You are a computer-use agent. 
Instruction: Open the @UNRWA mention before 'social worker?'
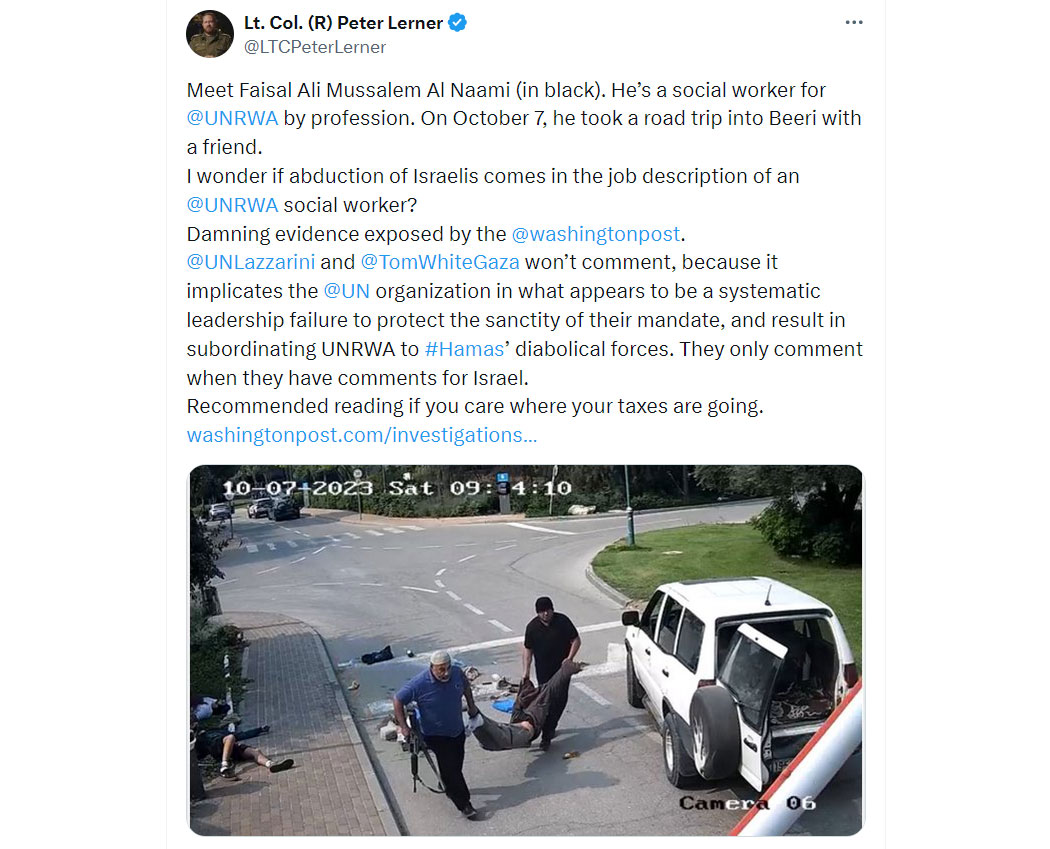(232, 205)
